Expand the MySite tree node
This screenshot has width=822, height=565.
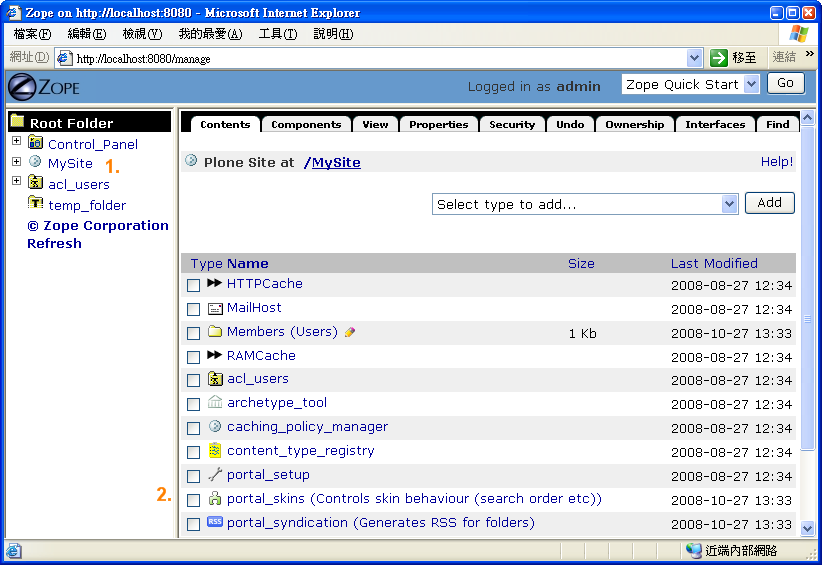(x=16, y=161)
